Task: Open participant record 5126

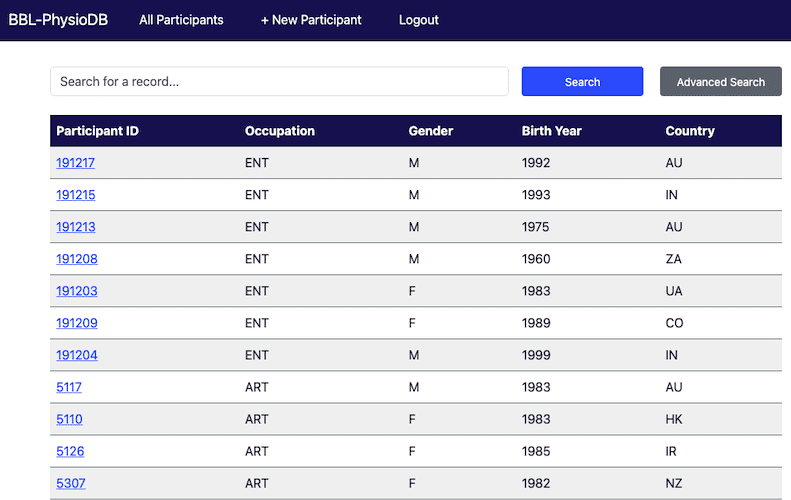Action: pyautogui.click(x=70, y=451)
